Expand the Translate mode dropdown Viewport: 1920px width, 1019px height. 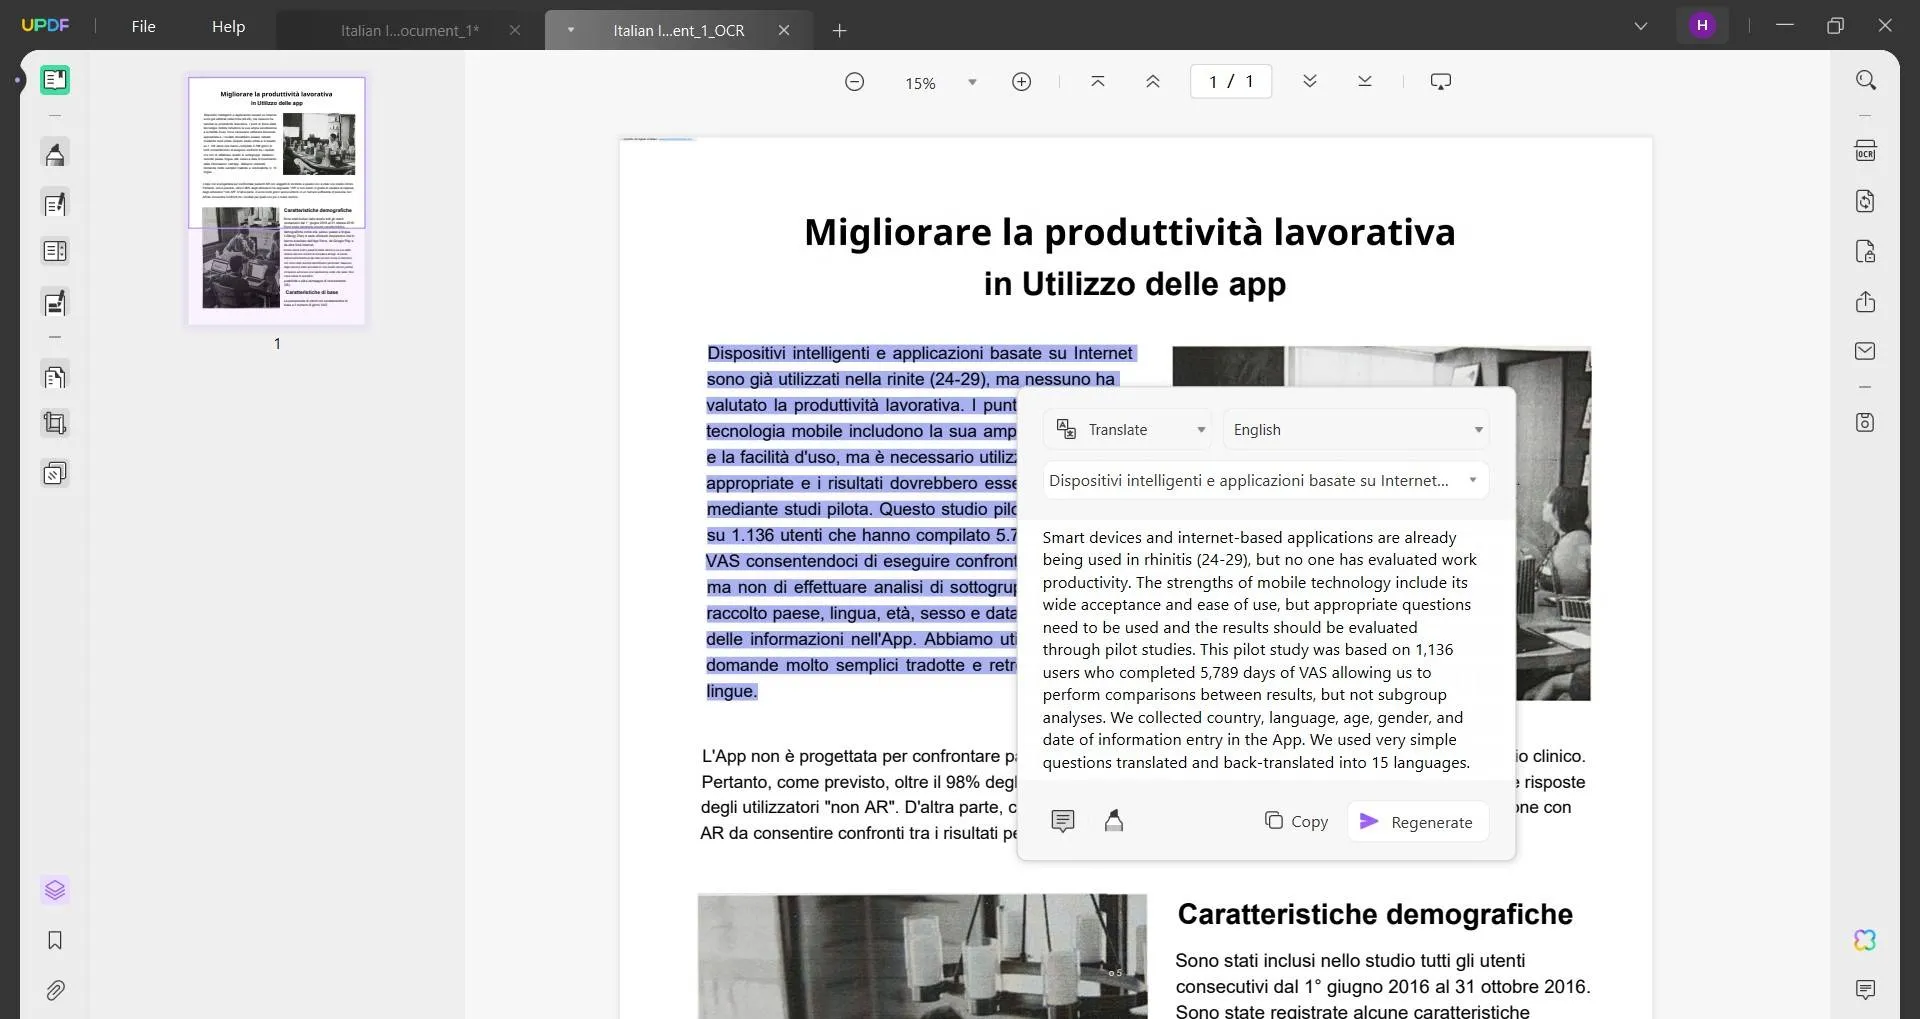click(1128, 430)
